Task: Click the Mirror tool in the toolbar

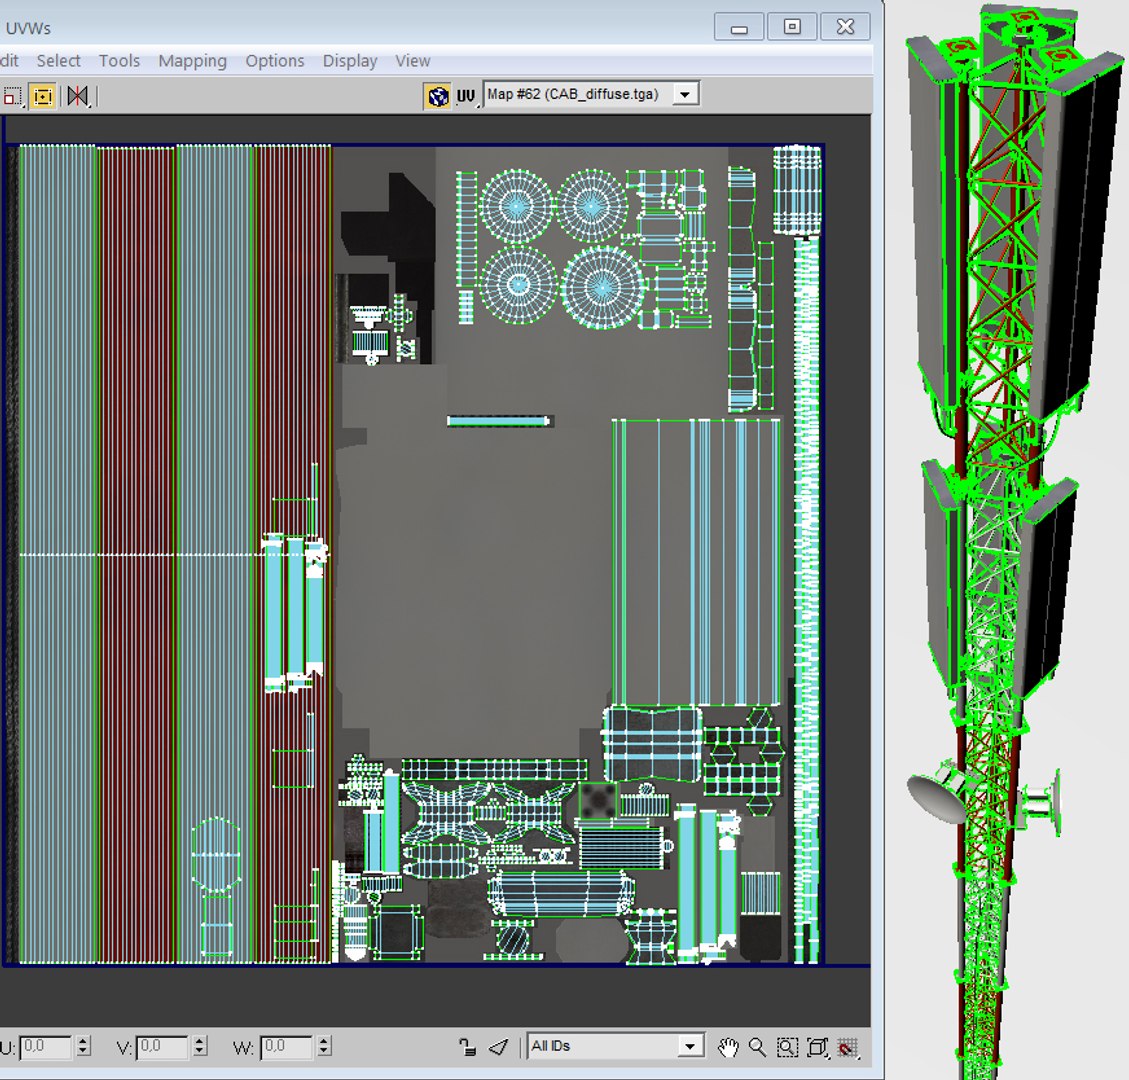Action: point(78,96)
